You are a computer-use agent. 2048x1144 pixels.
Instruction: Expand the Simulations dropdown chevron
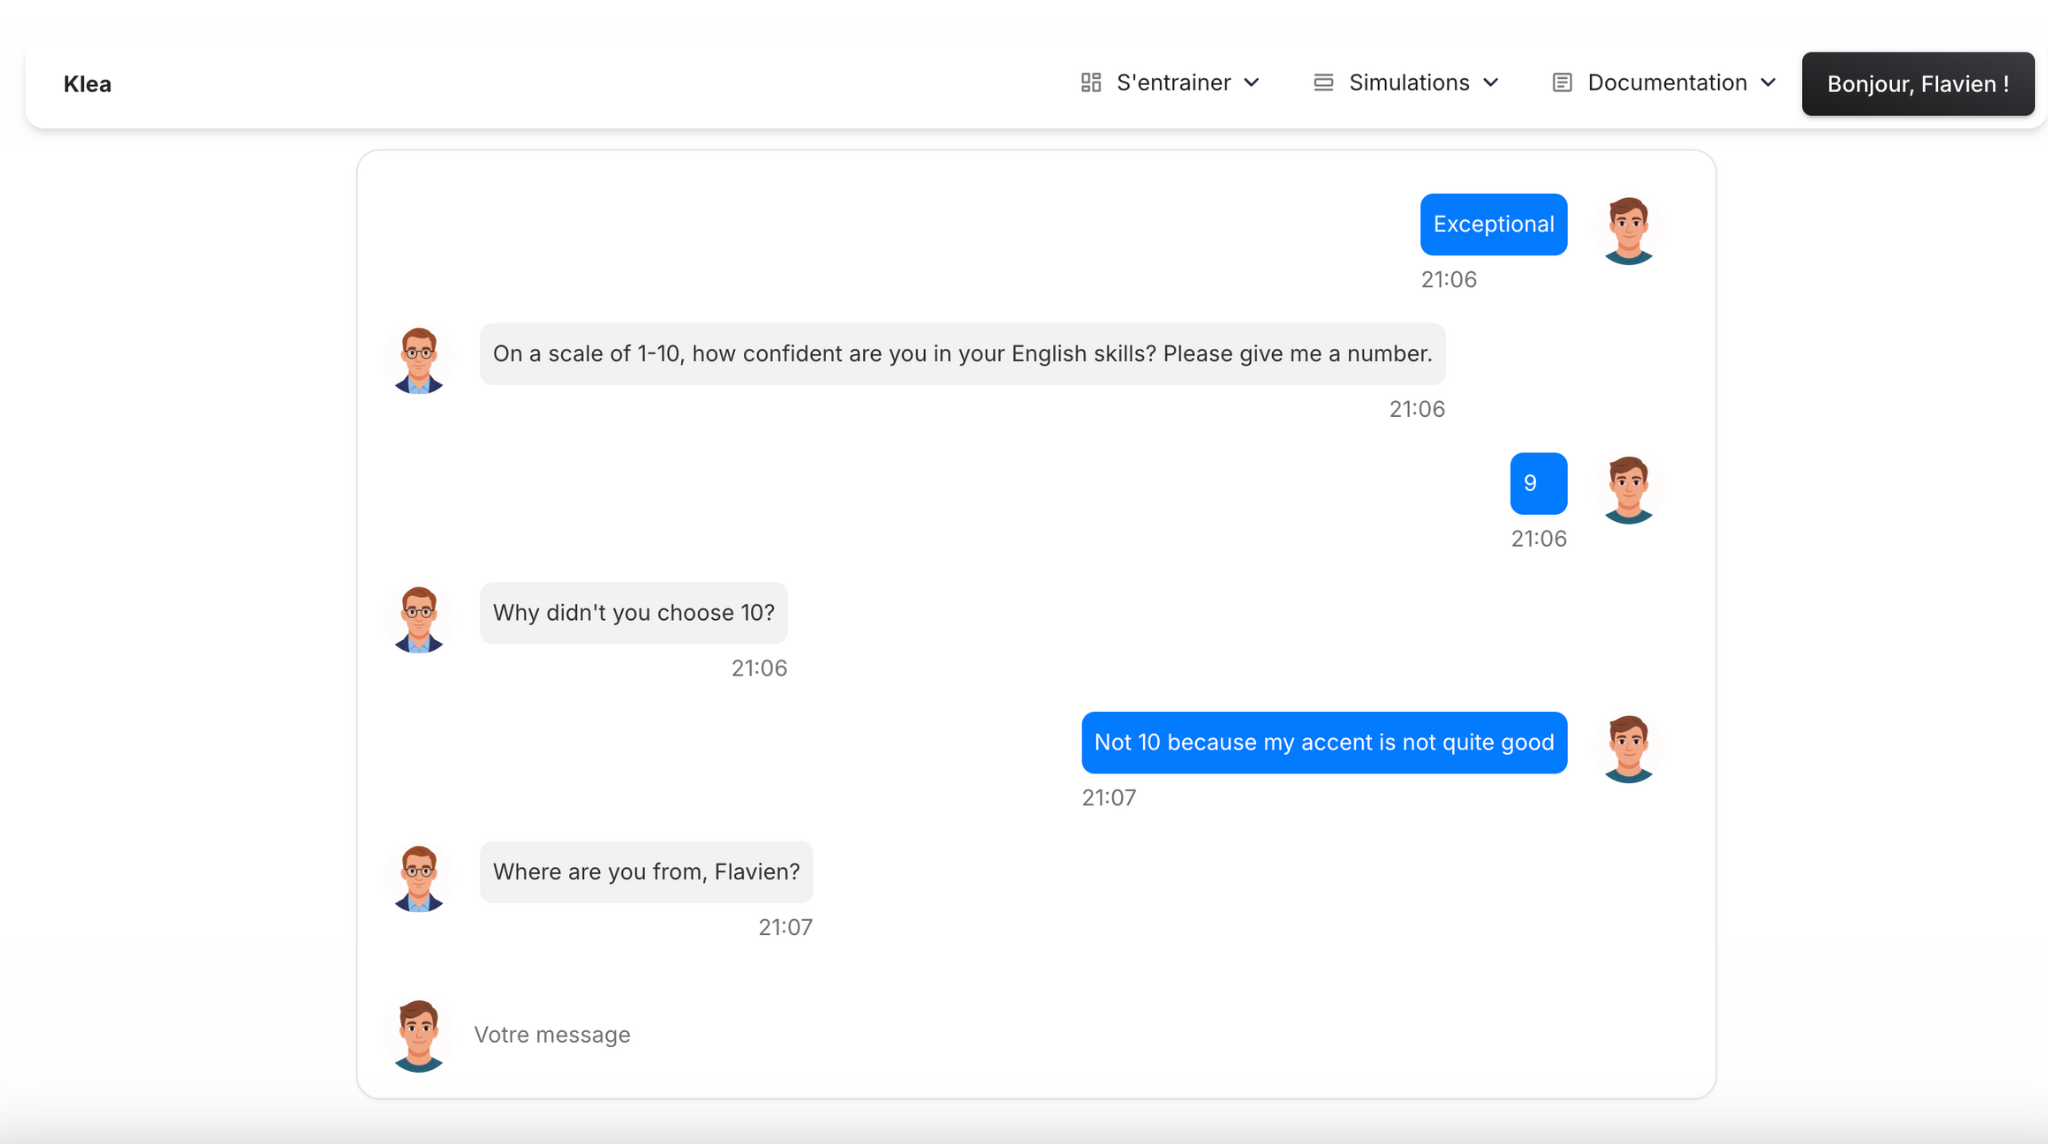(1490, 83)
